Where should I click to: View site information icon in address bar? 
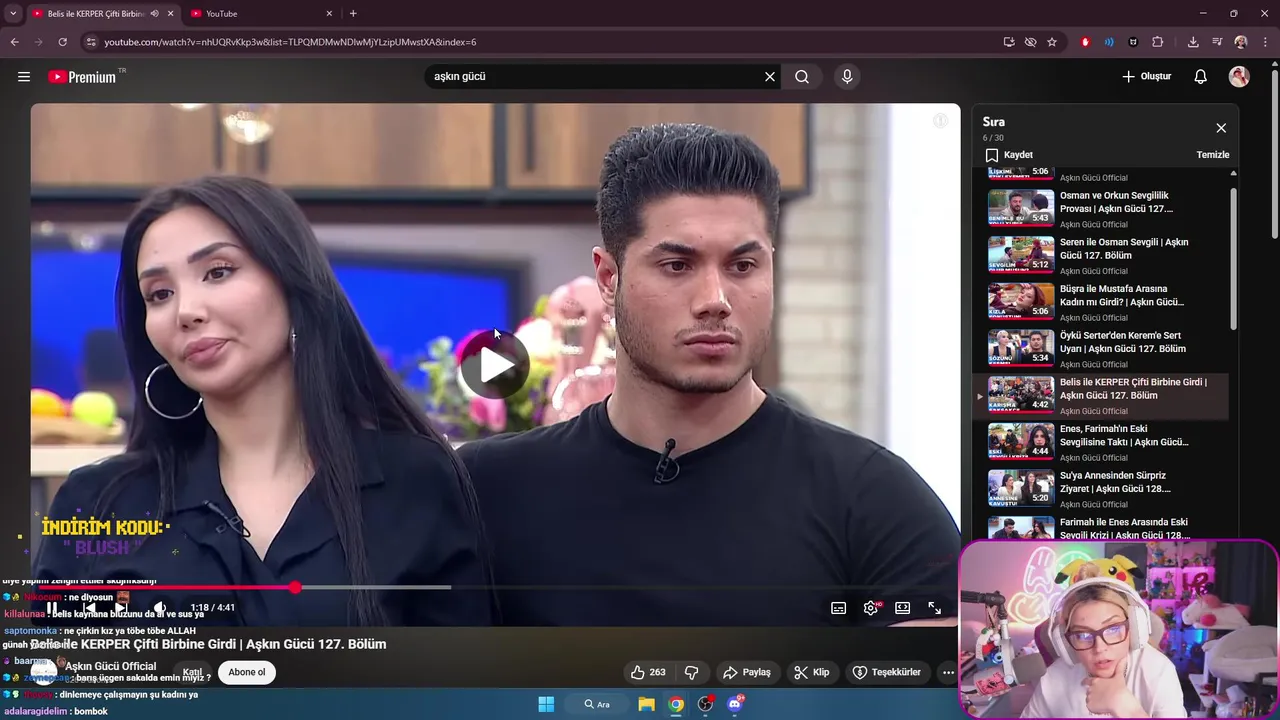[91, 42]
